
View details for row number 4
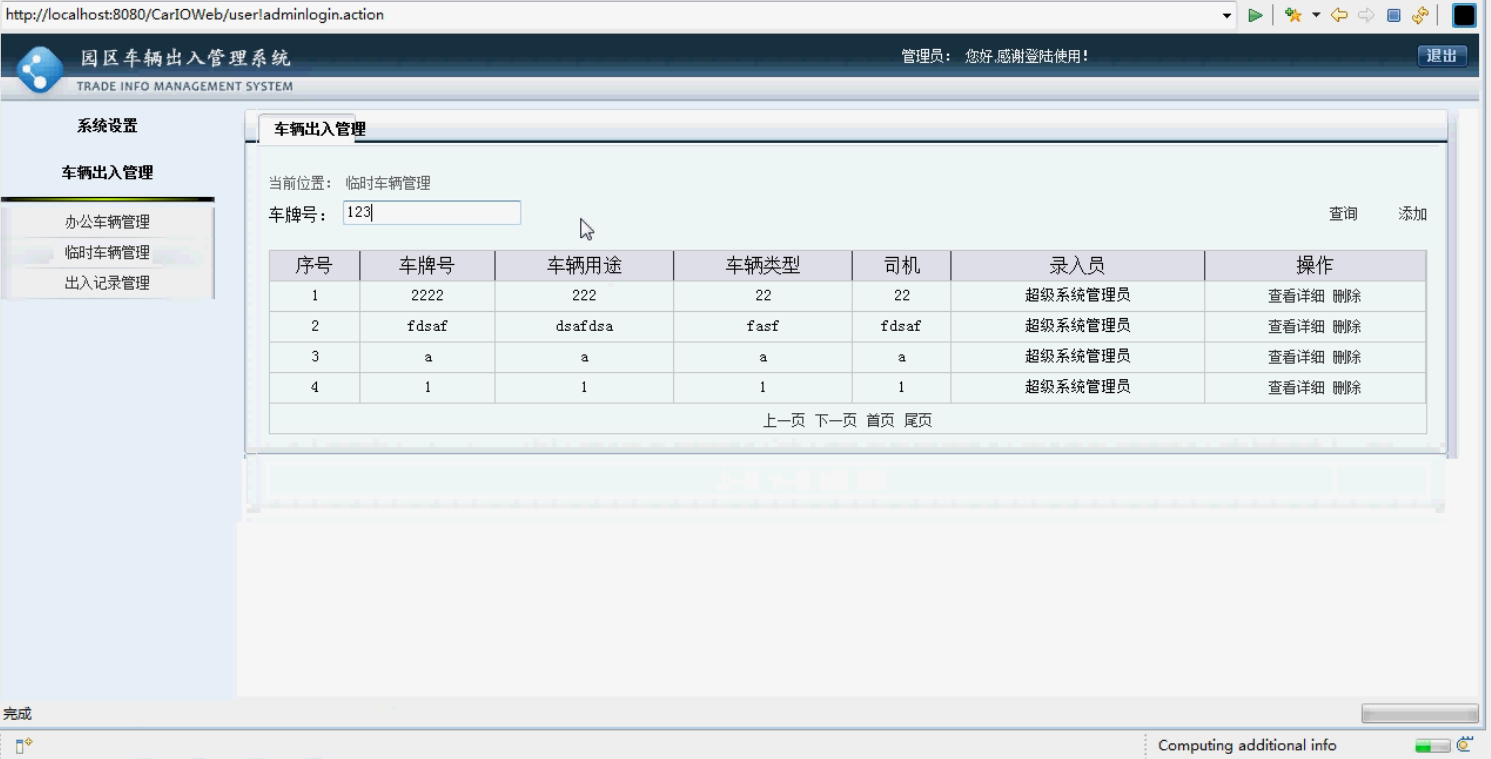point(1296,388)
